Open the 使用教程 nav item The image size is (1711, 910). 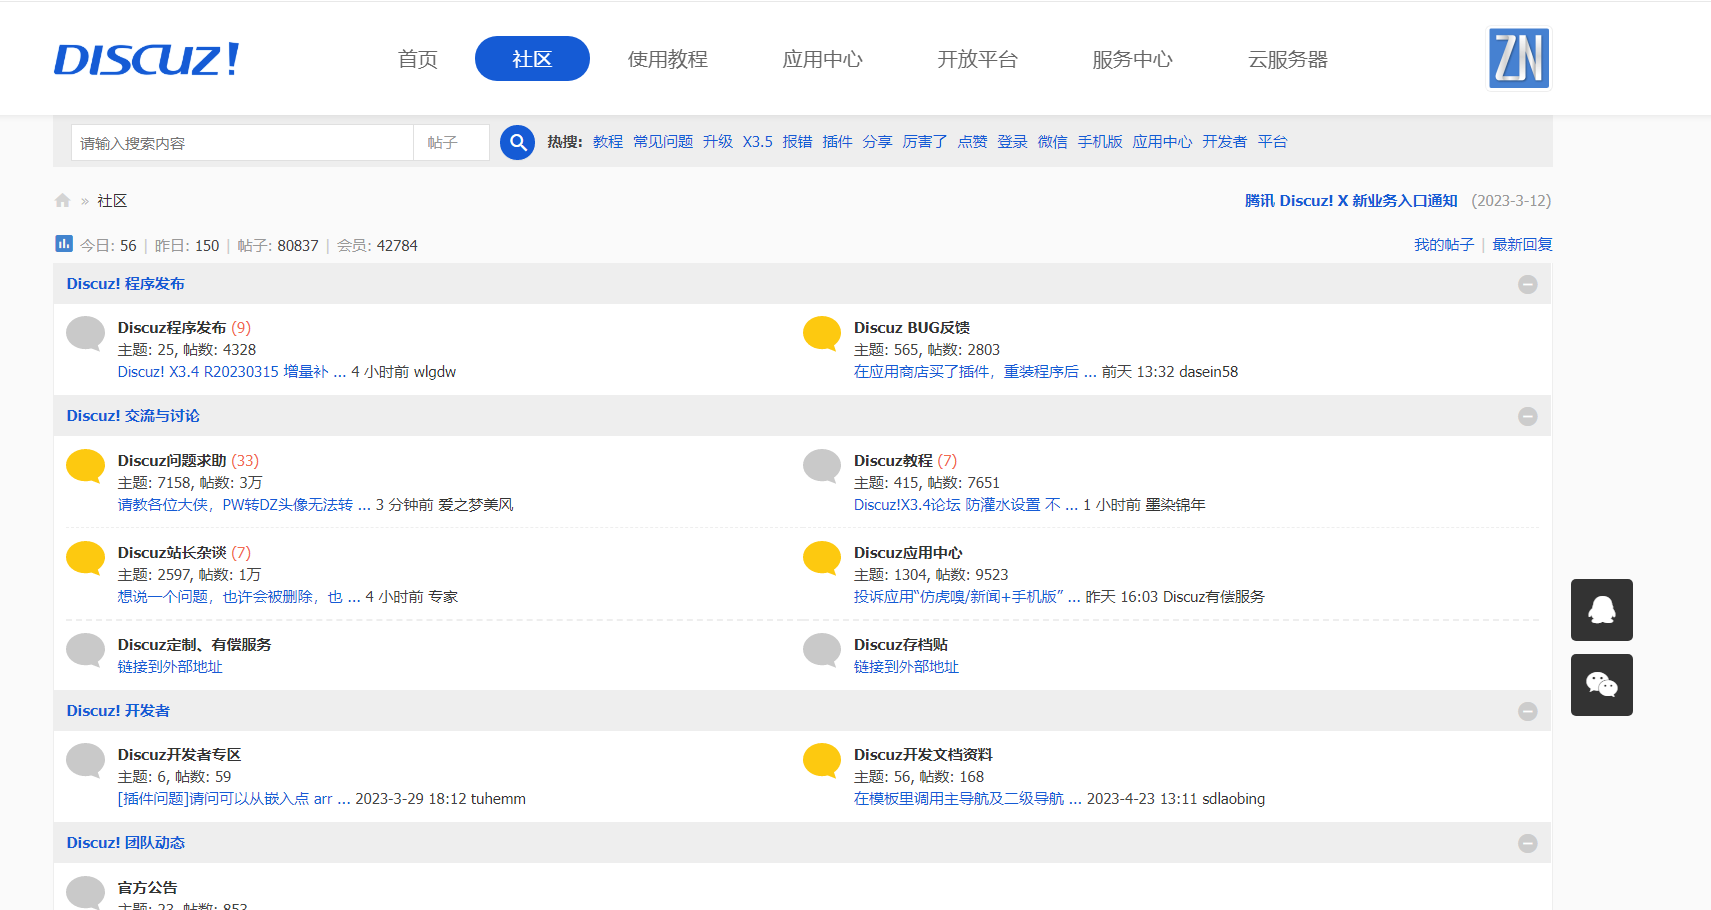pyautogui.click(x=668, y=59)
